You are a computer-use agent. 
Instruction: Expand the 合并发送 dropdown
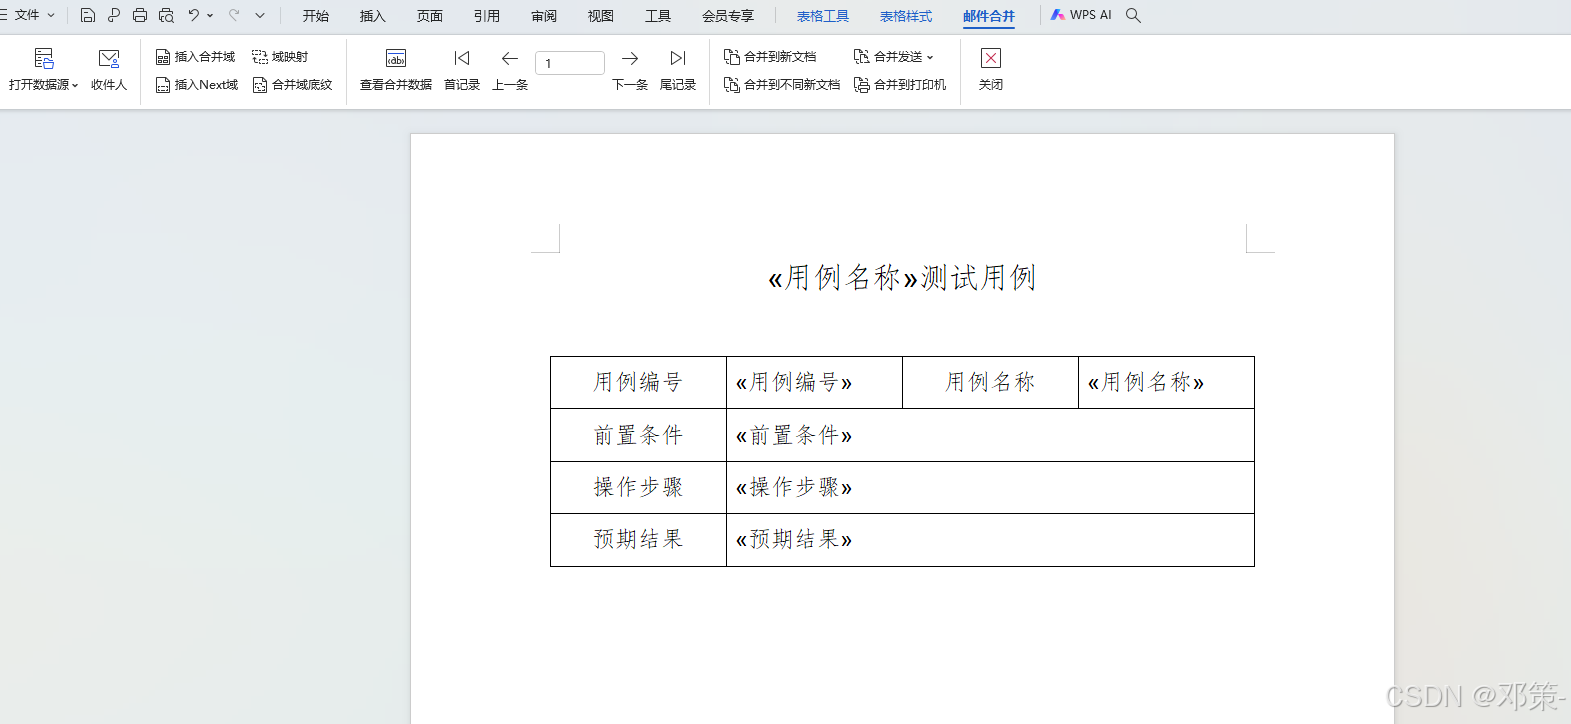coord(894,57)
